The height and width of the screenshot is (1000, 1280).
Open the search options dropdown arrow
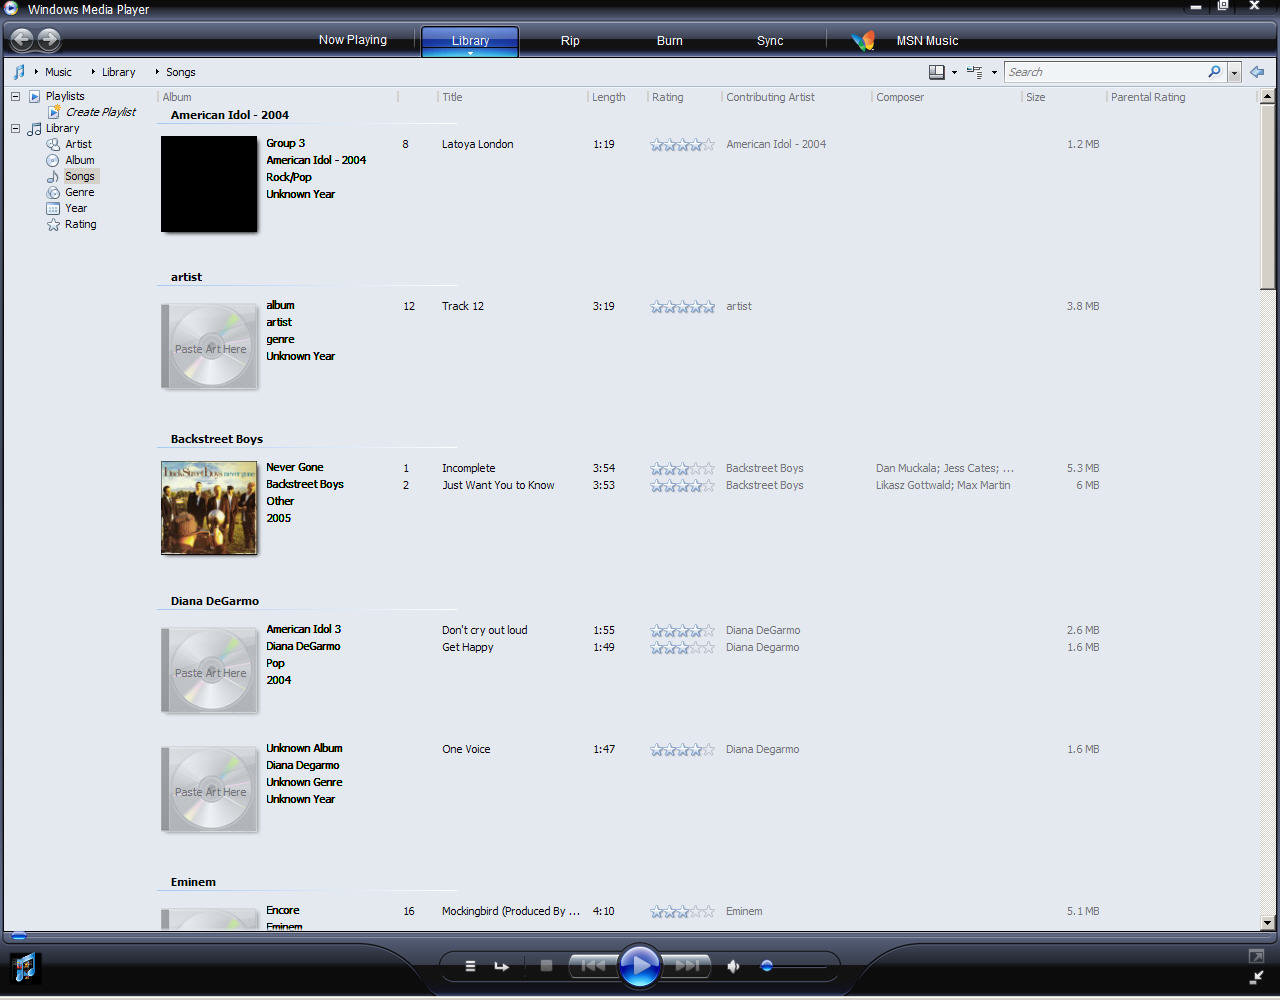coord(1235,72)
